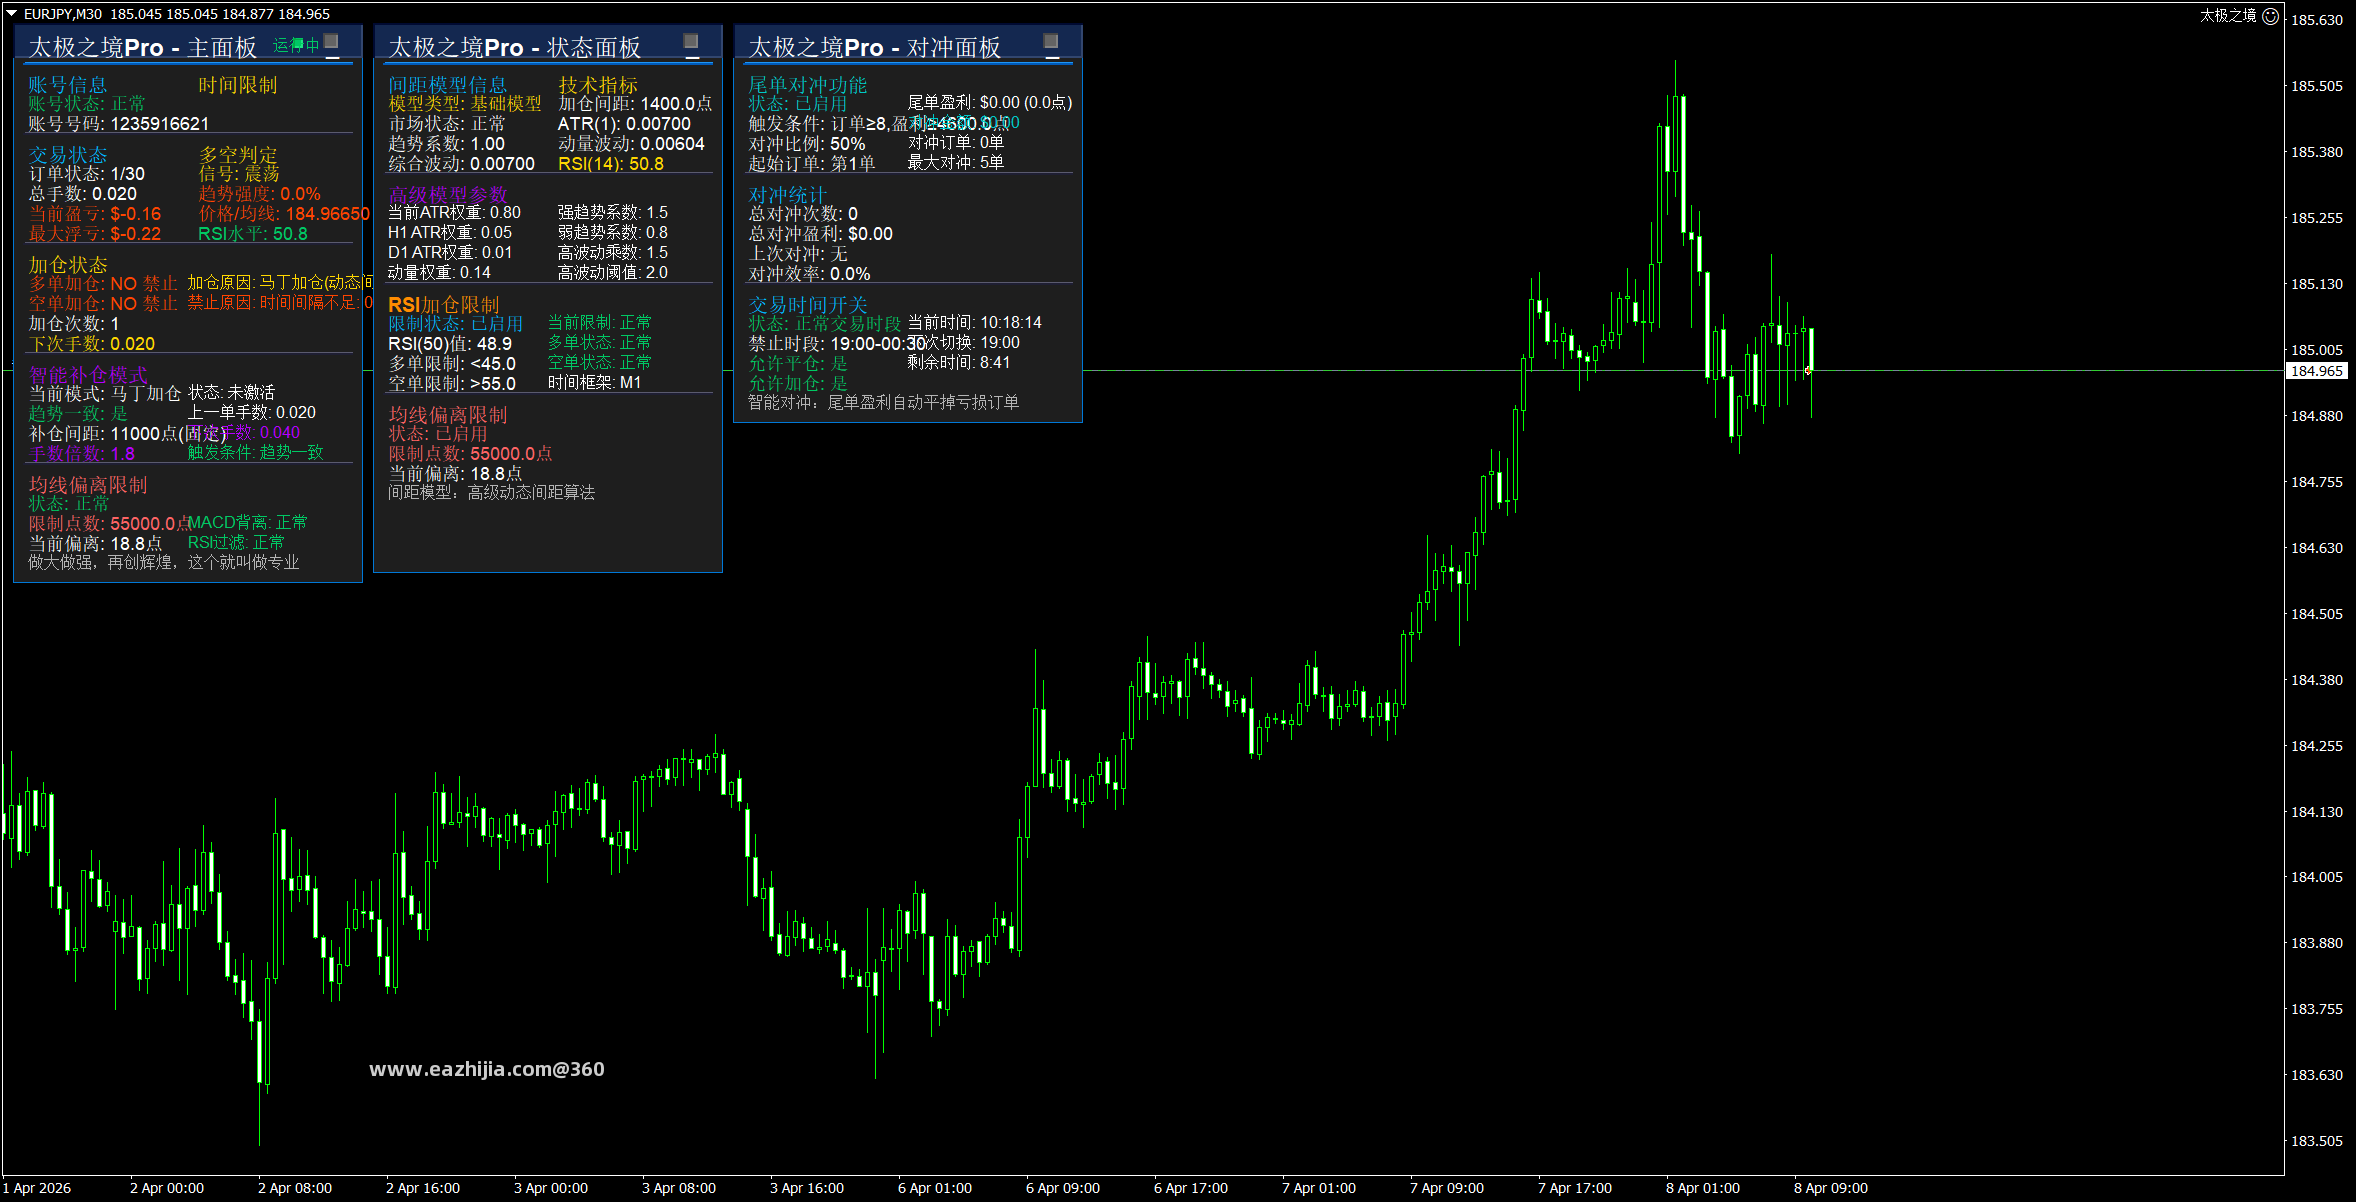Viewport: 2356px width, 1202px height.
Task: Click the RSI过滤: 正常 status
Action: coord(236,542)
